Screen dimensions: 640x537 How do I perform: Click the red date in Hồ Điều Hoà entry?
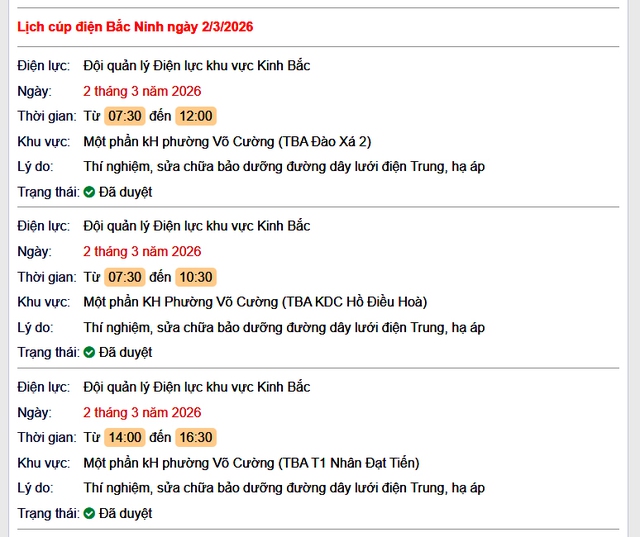pos(142,251)
